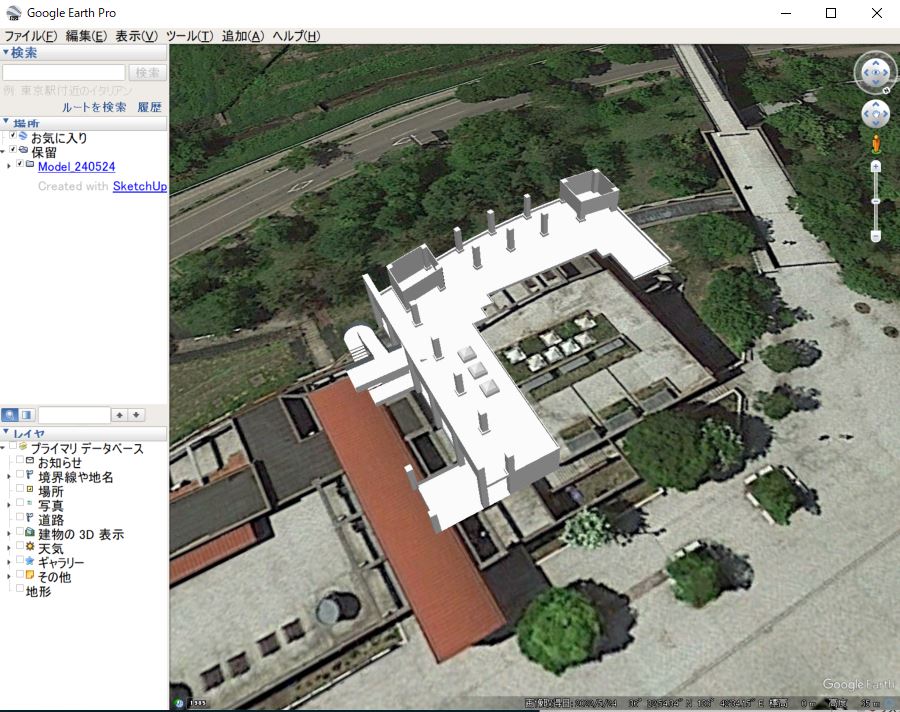The width and height of the screenshot is (900, 712).
Task: Click the historical imagery clock icon at bottom-left
Action: click(179, 703)
